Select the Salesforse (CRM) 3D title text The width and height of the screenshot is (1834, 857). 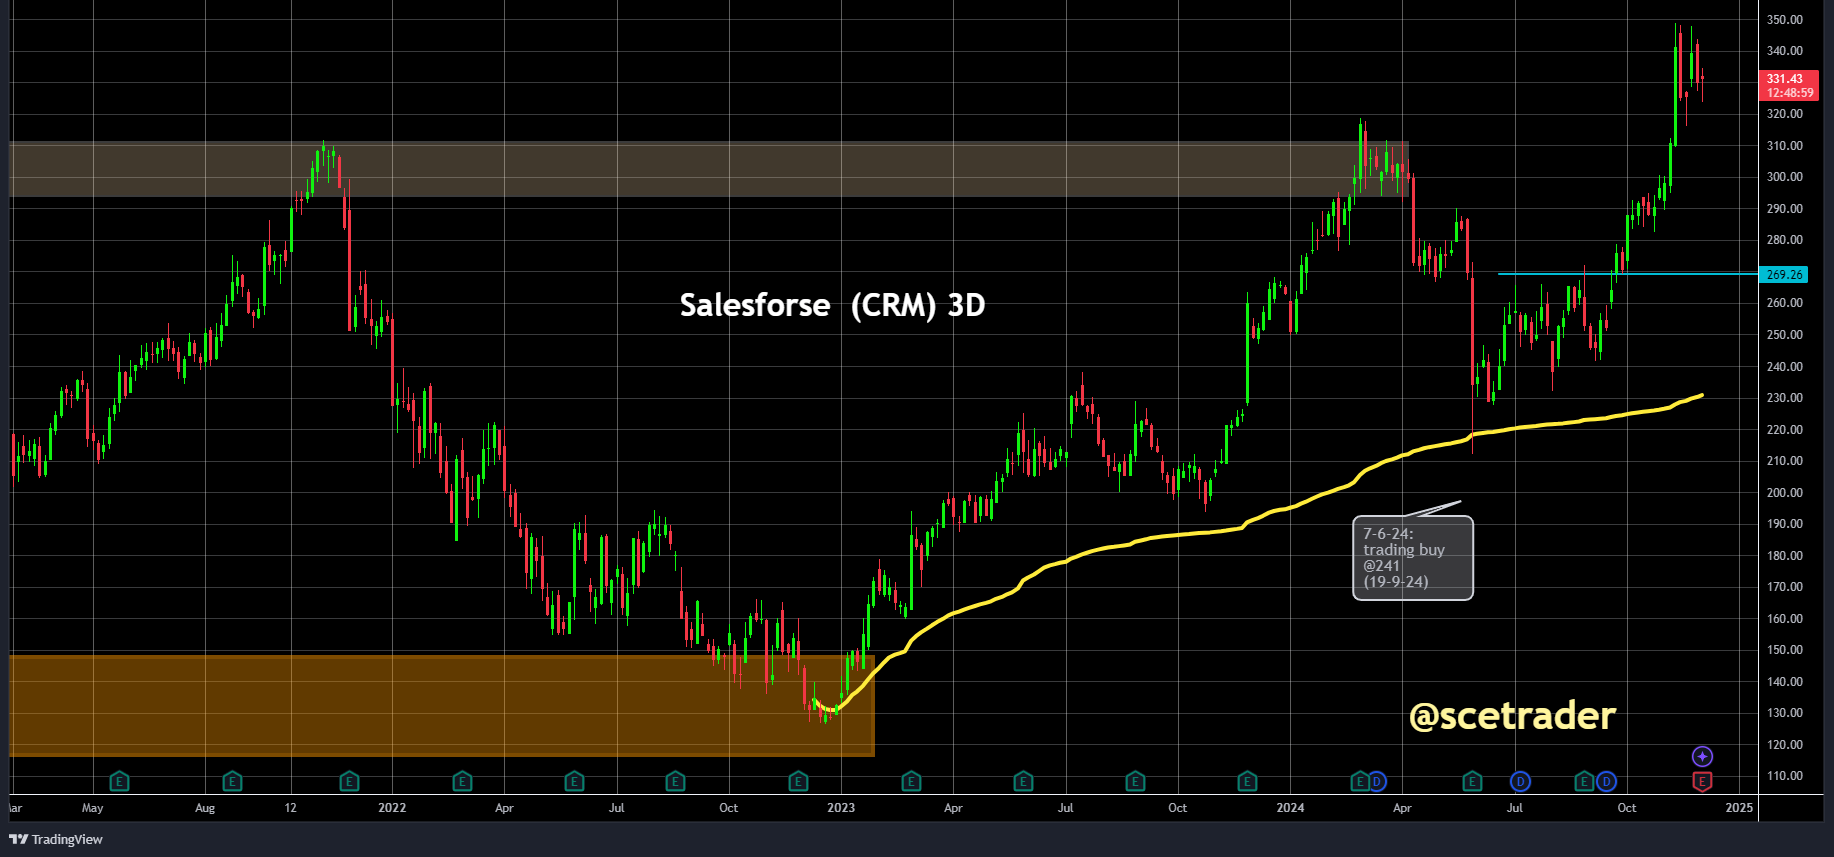click(832, 305)
